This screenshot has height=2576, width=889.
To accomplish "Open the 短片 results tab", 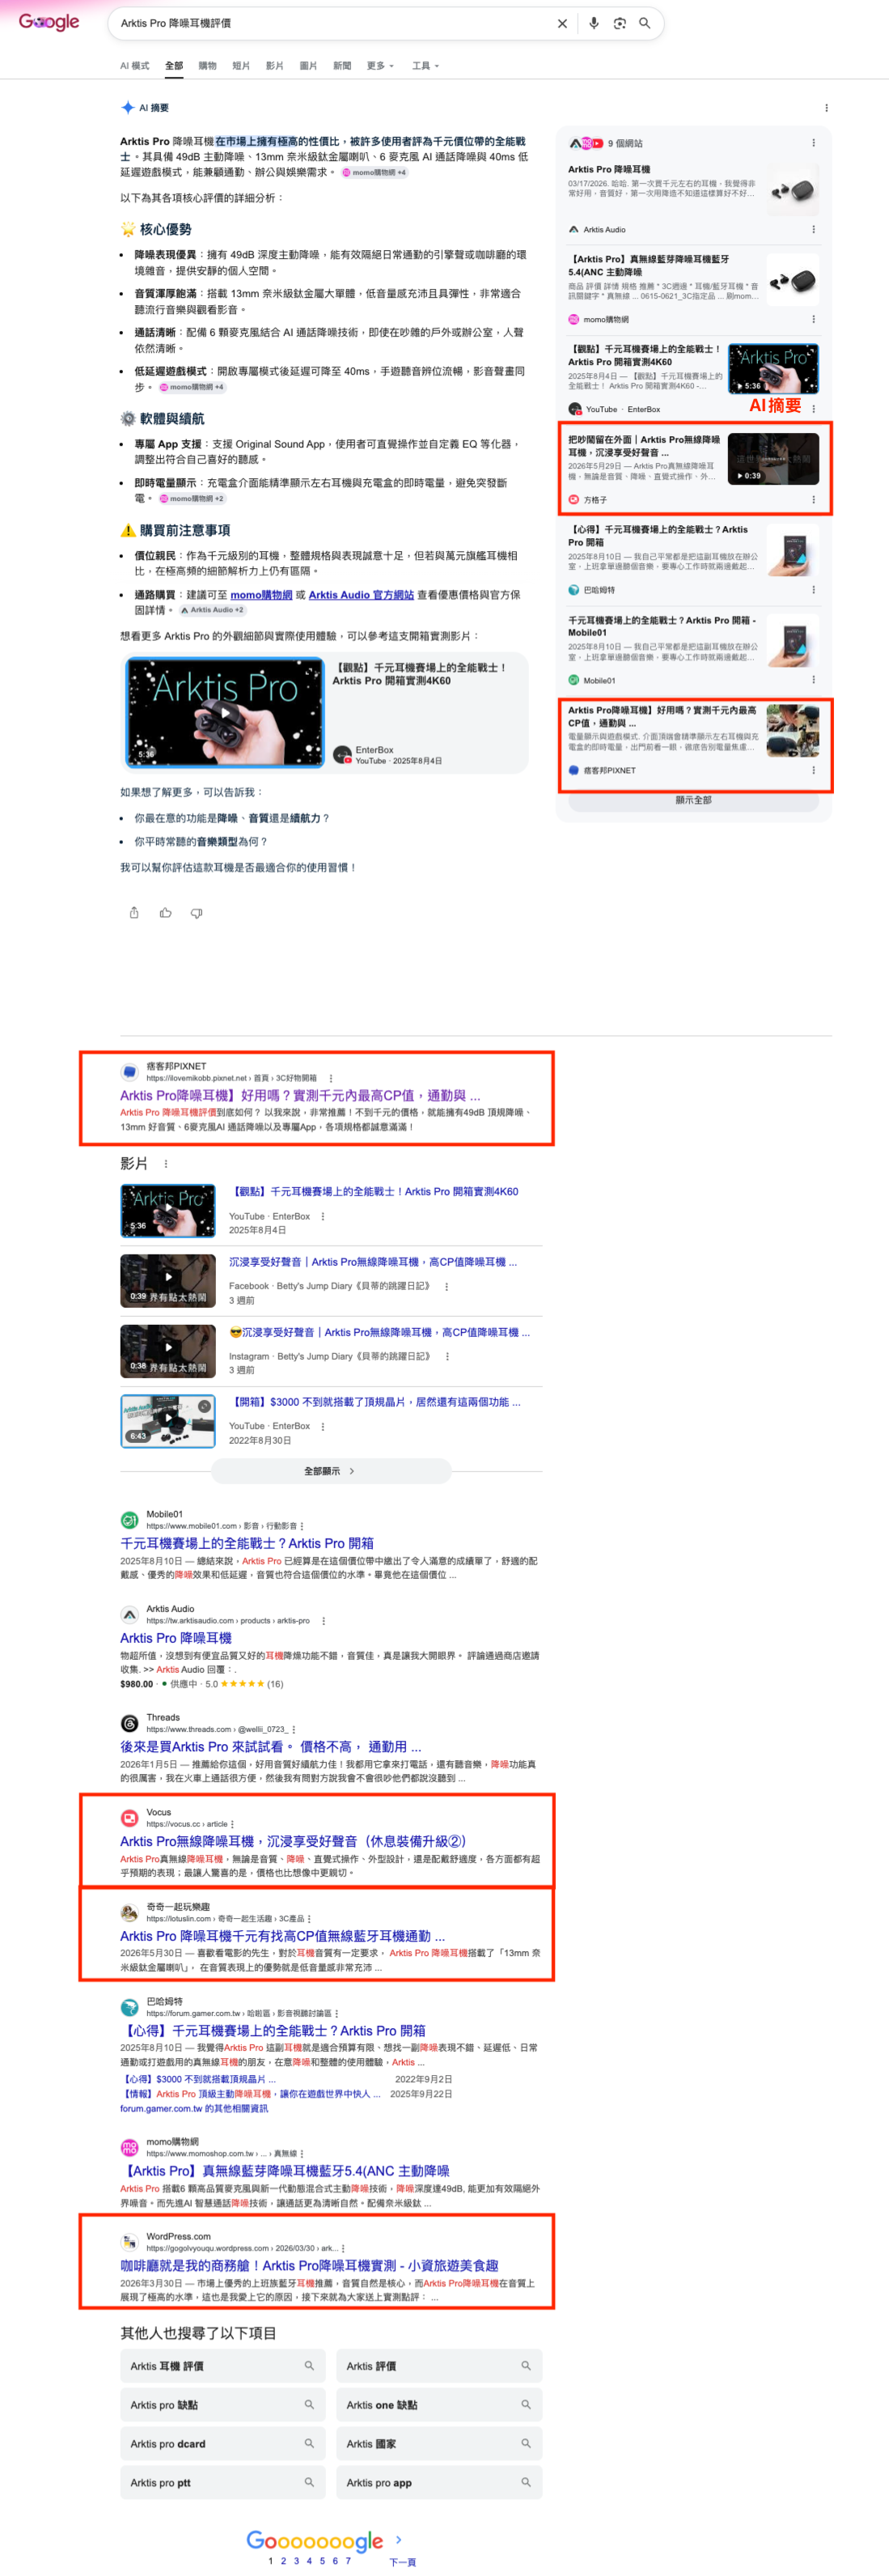I will 241,66.
